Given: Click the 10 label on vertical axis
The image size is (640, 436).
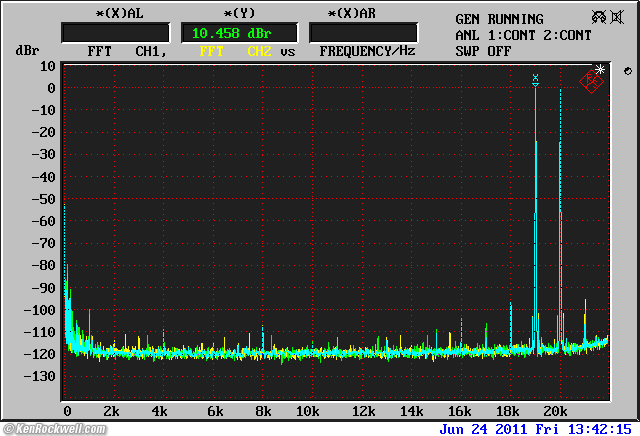Looking at the screenshot, I should pyautogui.click(x=48, y=66).
